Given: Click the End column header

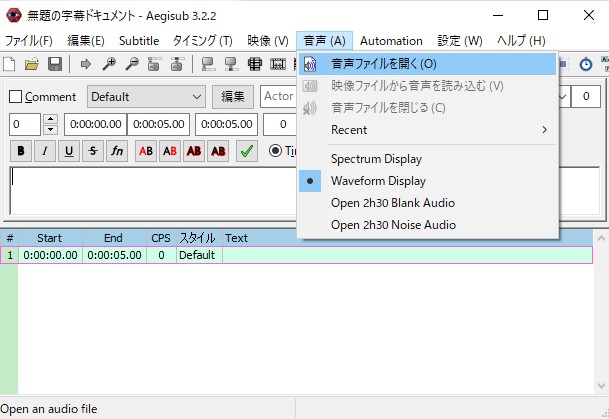Looking at the screenshot, I should (x=114, y=238).
